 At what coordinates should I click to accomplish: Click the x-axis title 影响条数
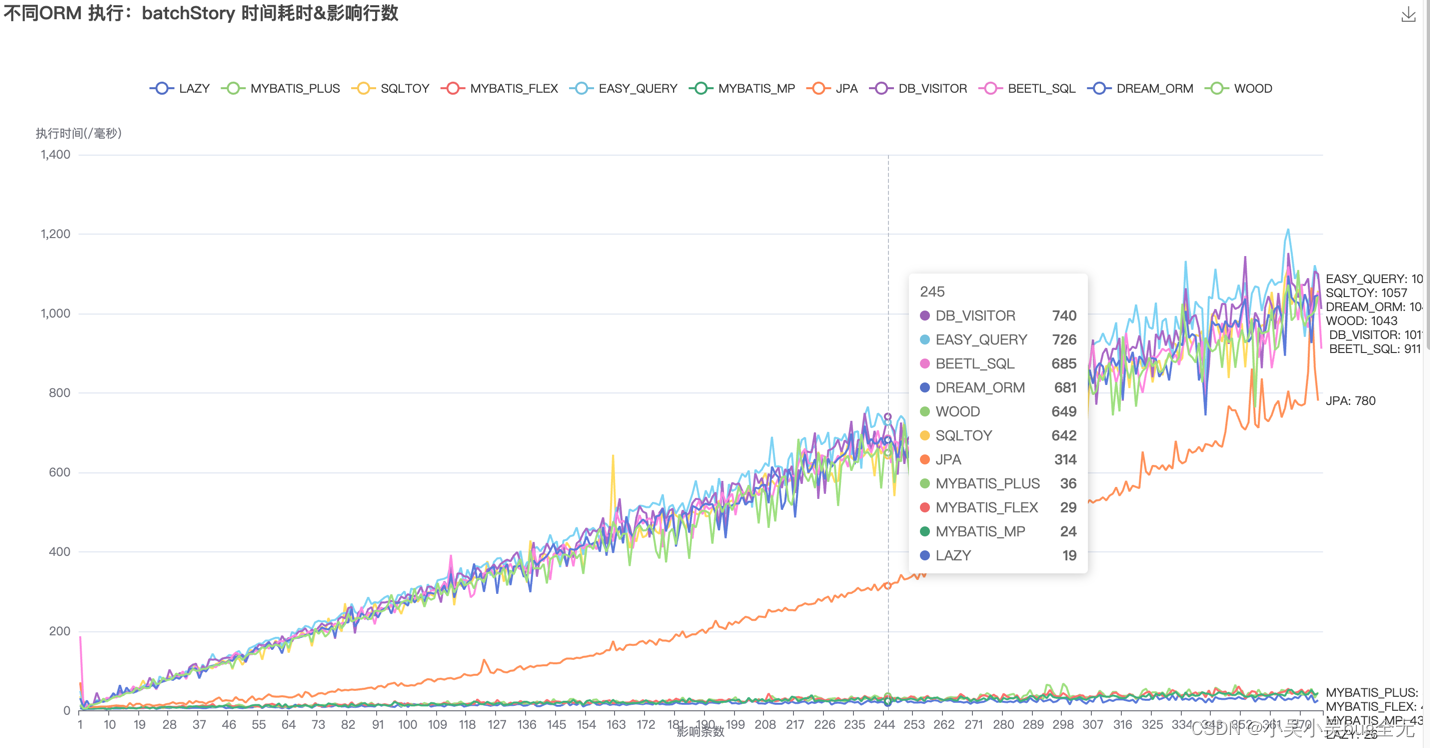click(x=700, y=733)
